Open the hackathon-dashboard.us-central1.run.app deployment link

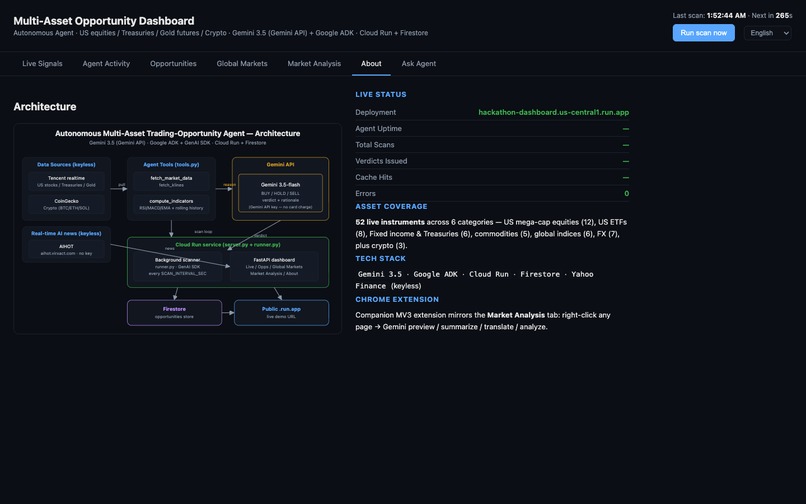pos(554,112)
